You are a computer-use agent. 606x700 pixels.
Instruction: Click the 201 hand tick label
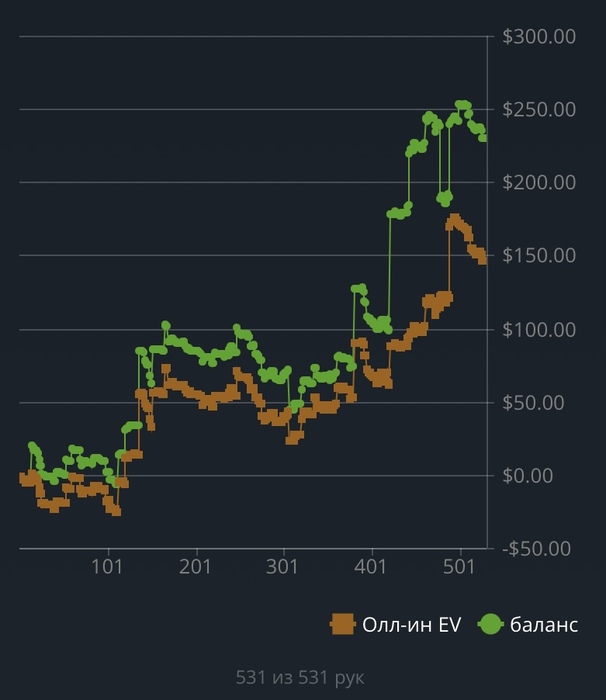click(x=195, y=567)
